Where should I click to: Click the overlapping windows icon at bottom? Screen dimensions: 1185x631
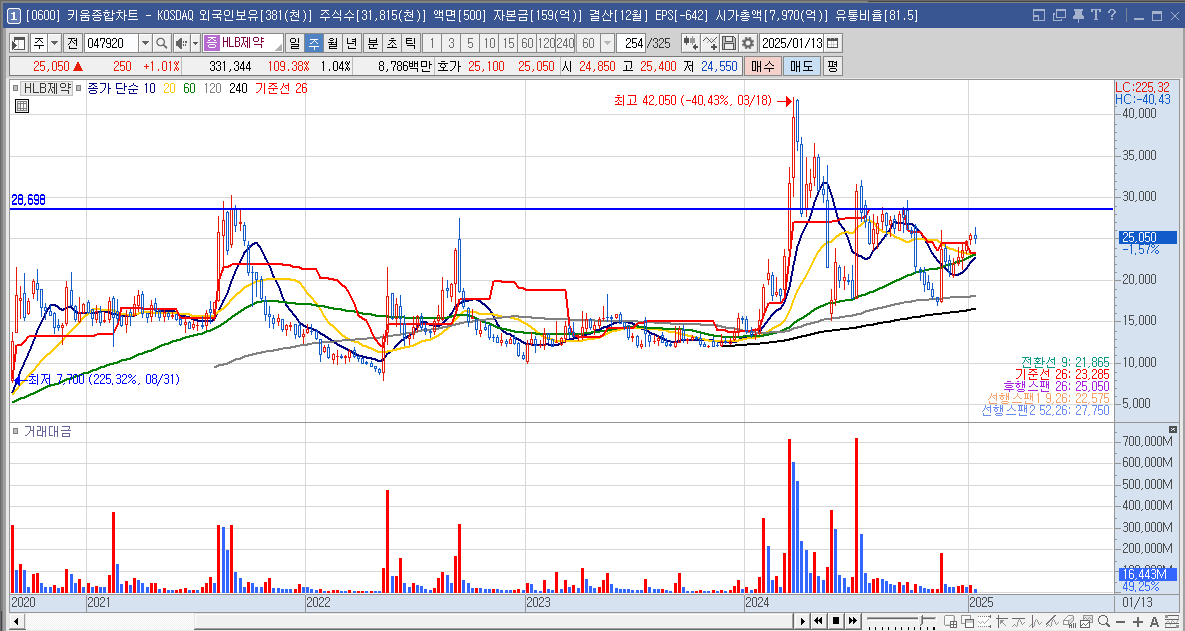pos(968,621)
